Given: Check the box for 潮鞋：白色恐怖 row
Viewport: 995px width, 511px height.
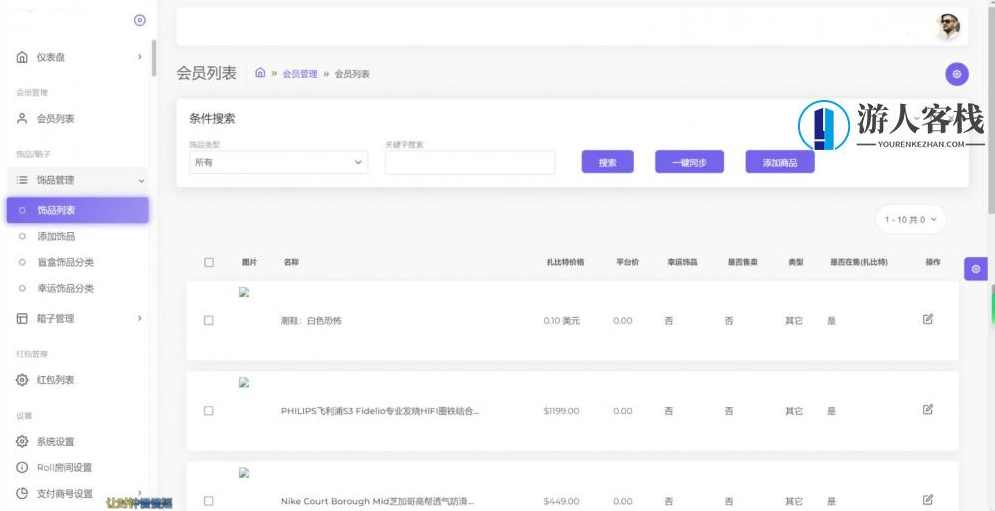Looking at the screenshot, I should (209, 321).
